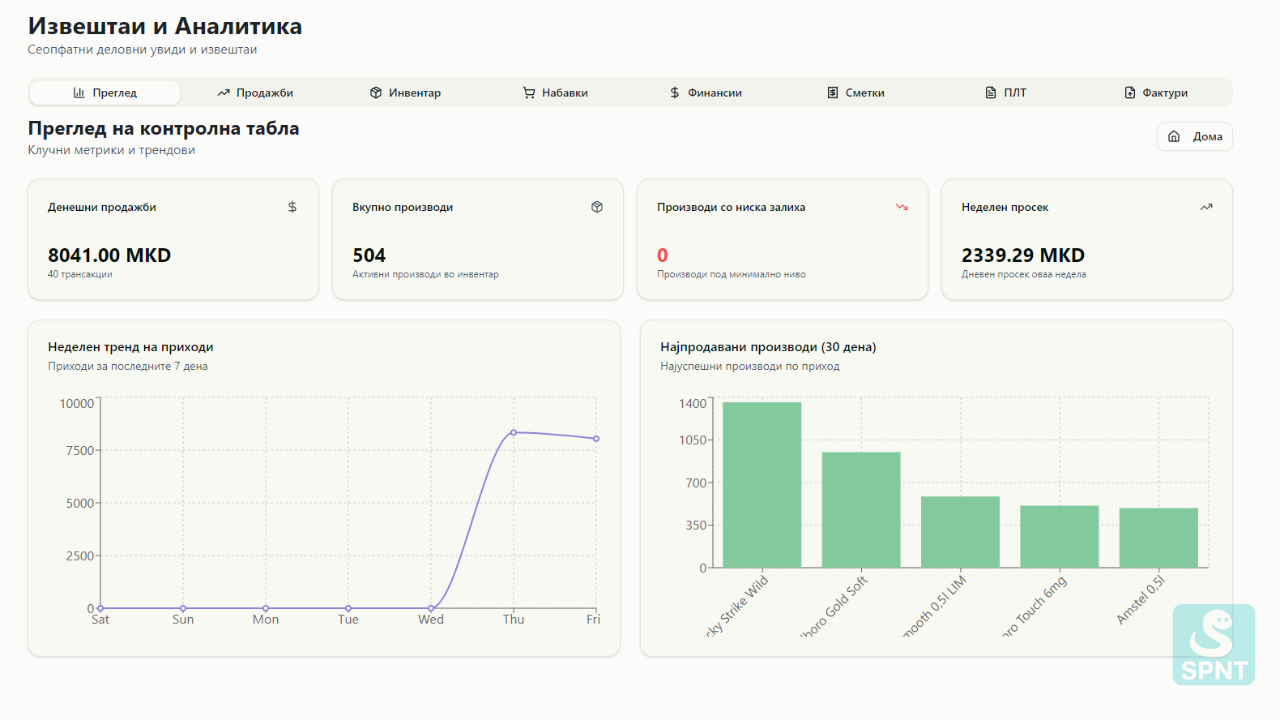
Task: Click the SPNT snake logo badge
Action: click(x=1213, y=645)
